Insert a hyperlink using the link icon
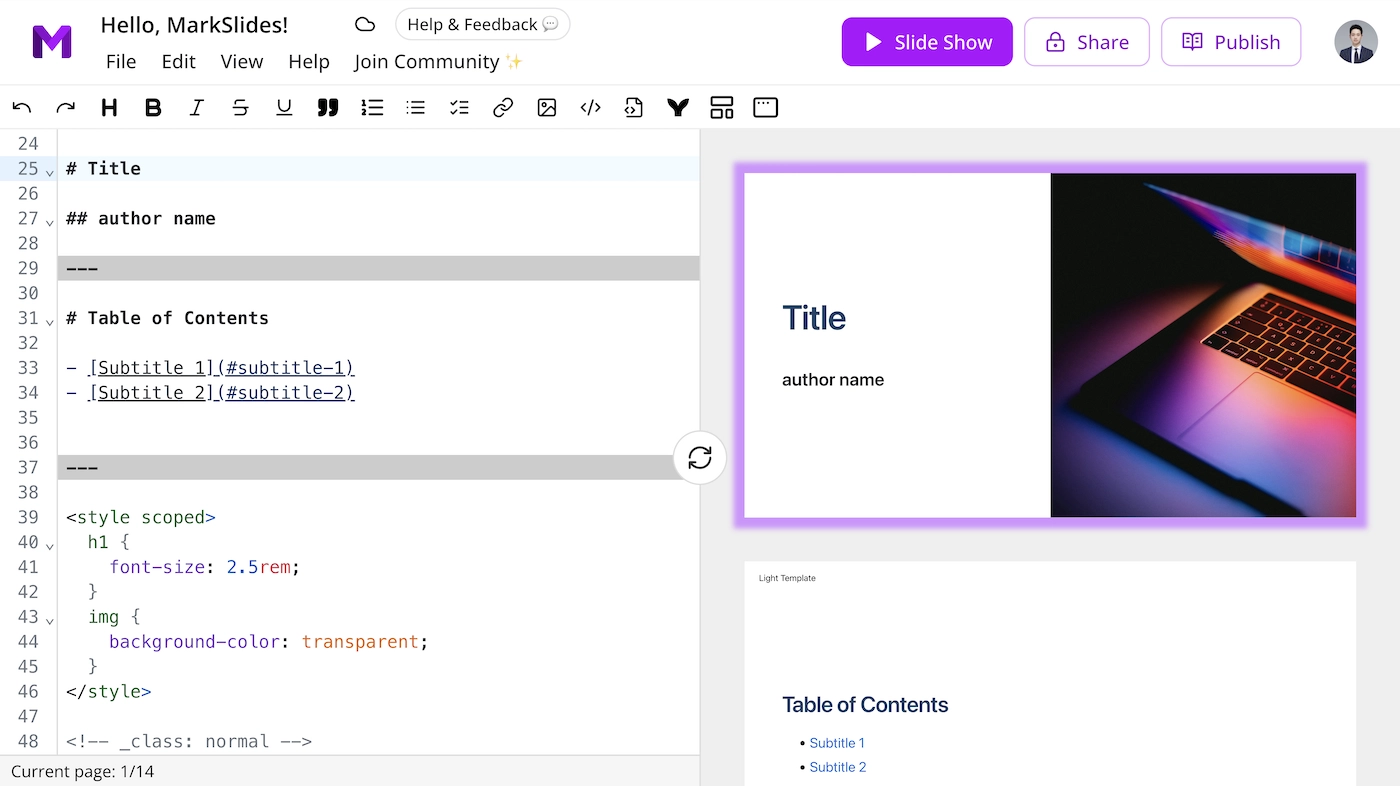The image size is (1400, 786). click(502, 107)
